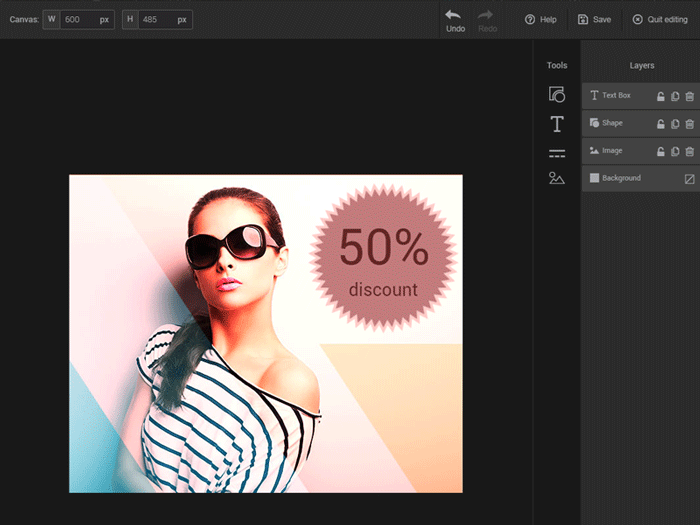This screenshot has height=525, width=700.
Task: Toggle lock on the Text Box layer
Action: (x=660, y=97)
